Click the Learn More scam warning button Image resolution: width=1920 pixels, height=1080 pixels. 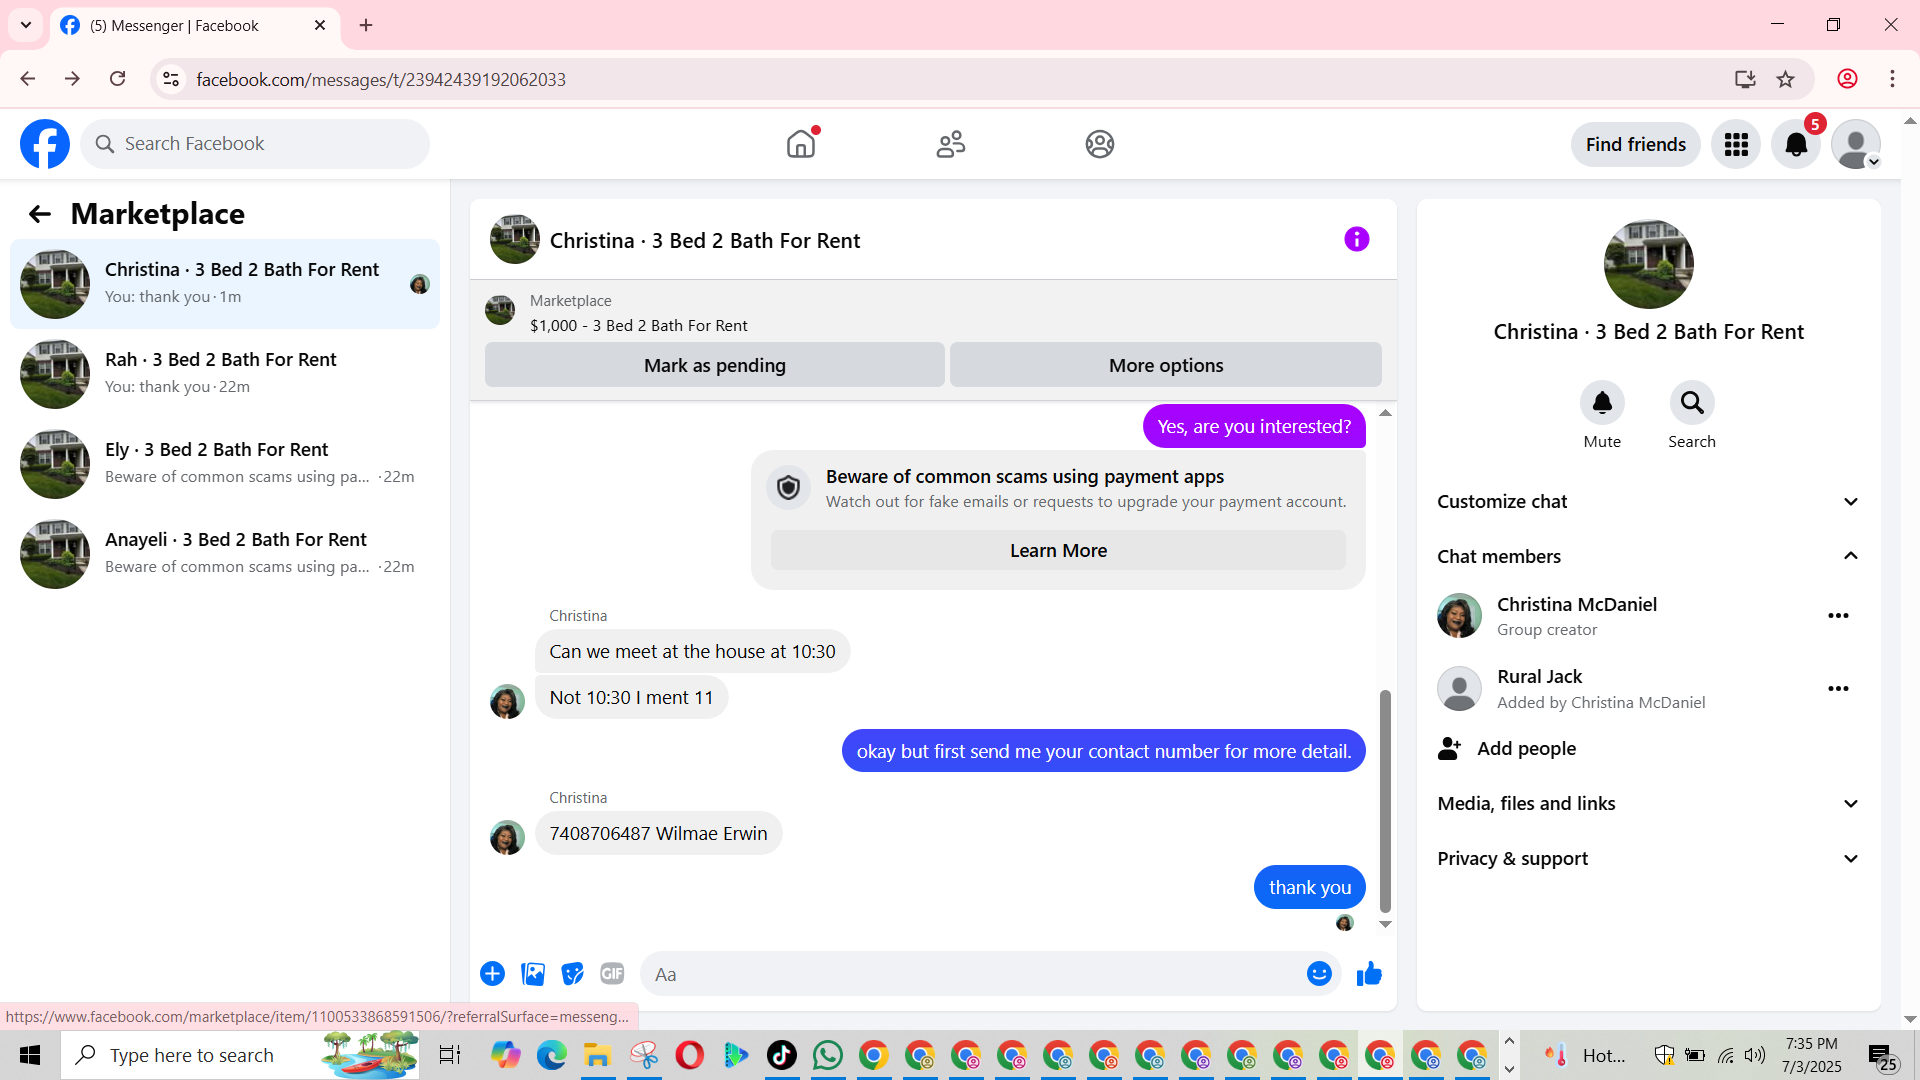tap(1058, 551)
